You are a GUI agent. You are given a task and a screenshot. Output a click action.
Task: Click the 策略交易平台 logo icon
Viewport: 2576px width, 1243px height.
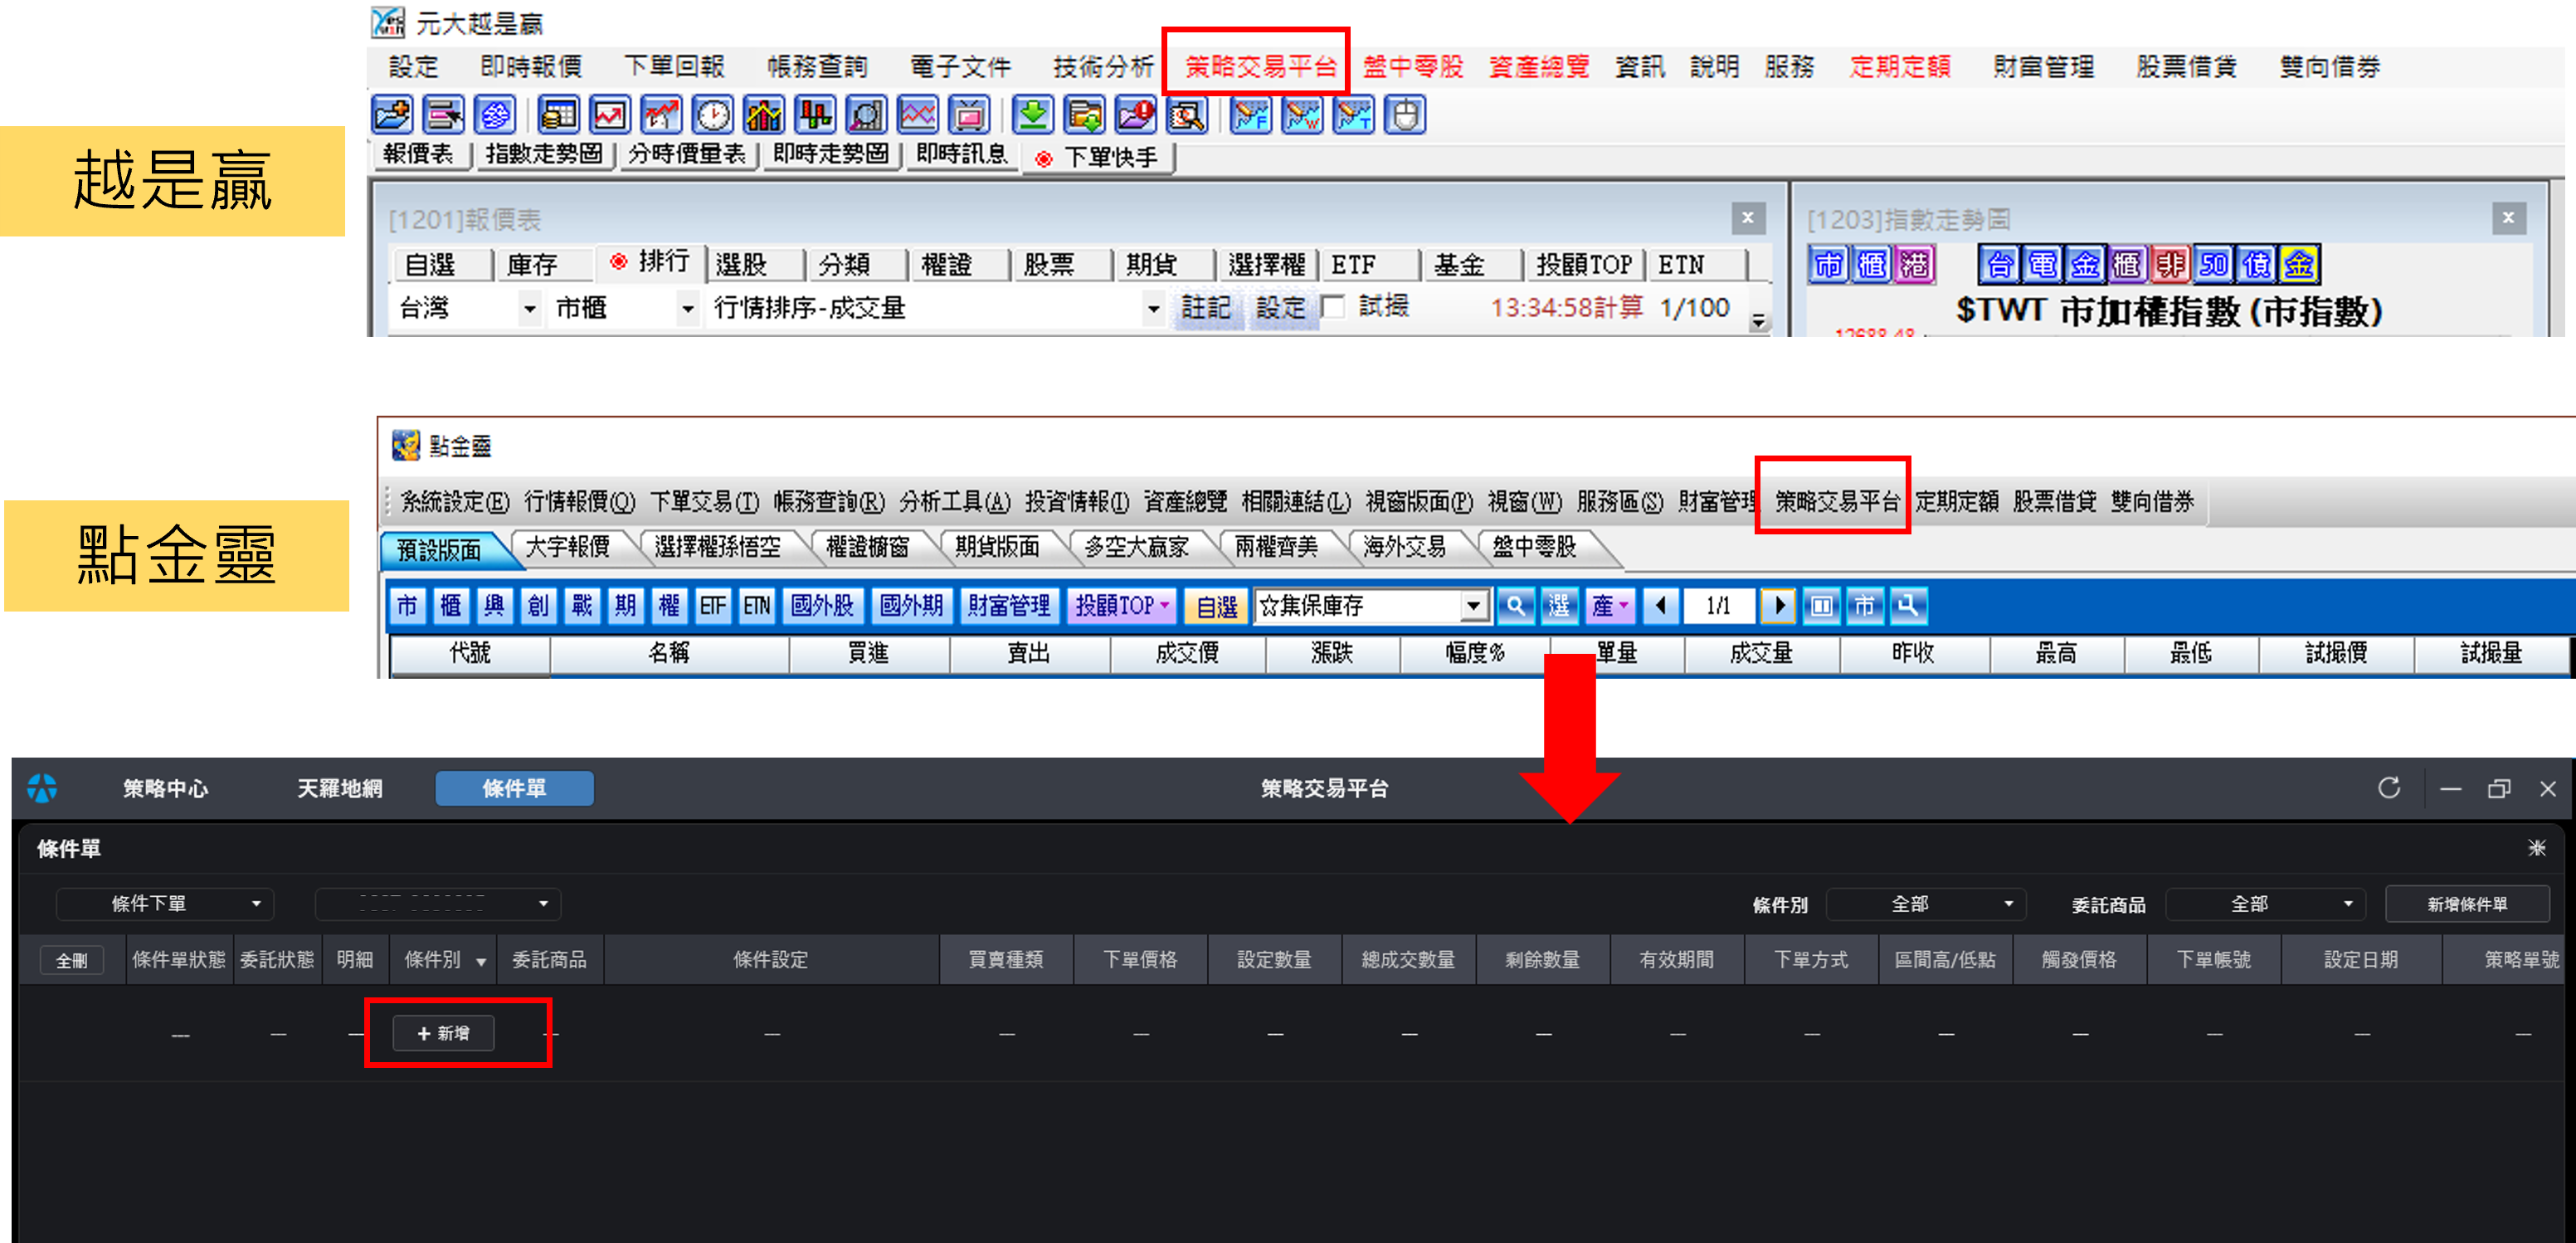42,788
